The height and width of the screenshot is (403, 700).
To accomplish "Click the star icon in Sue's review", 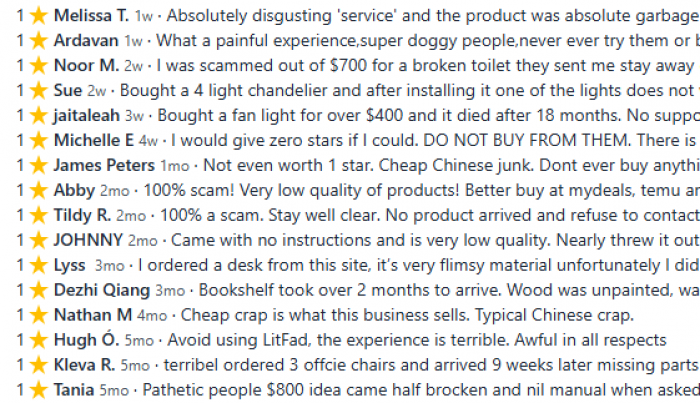I will point(39,91).
